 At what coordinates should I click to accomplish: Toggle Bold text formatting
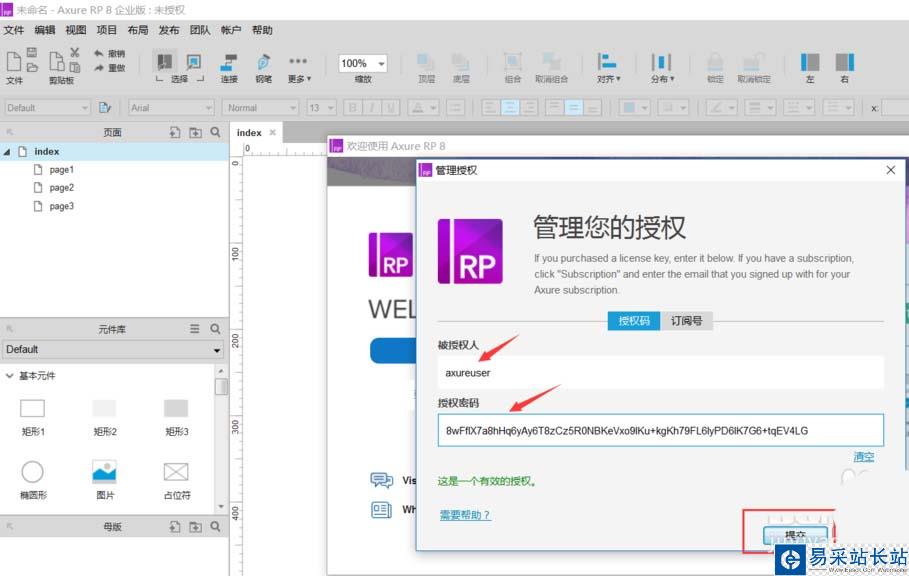tap(352, 108)
